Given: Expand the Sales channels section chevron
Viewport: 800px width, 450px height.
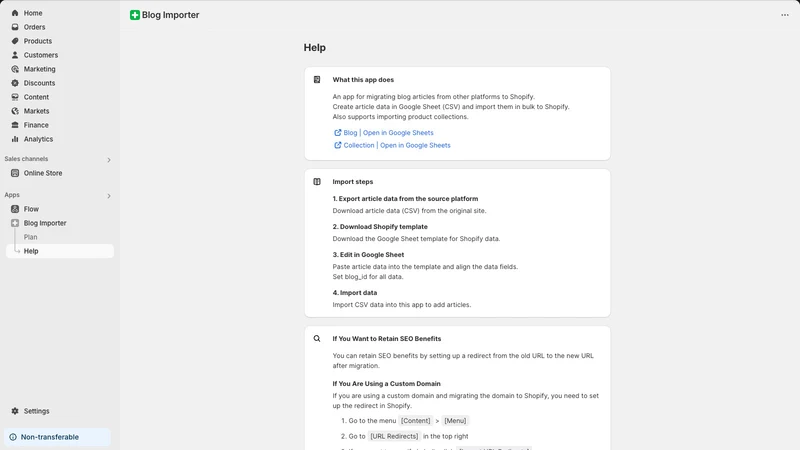Looking at the screenshot, I should [x=109, y=160].
